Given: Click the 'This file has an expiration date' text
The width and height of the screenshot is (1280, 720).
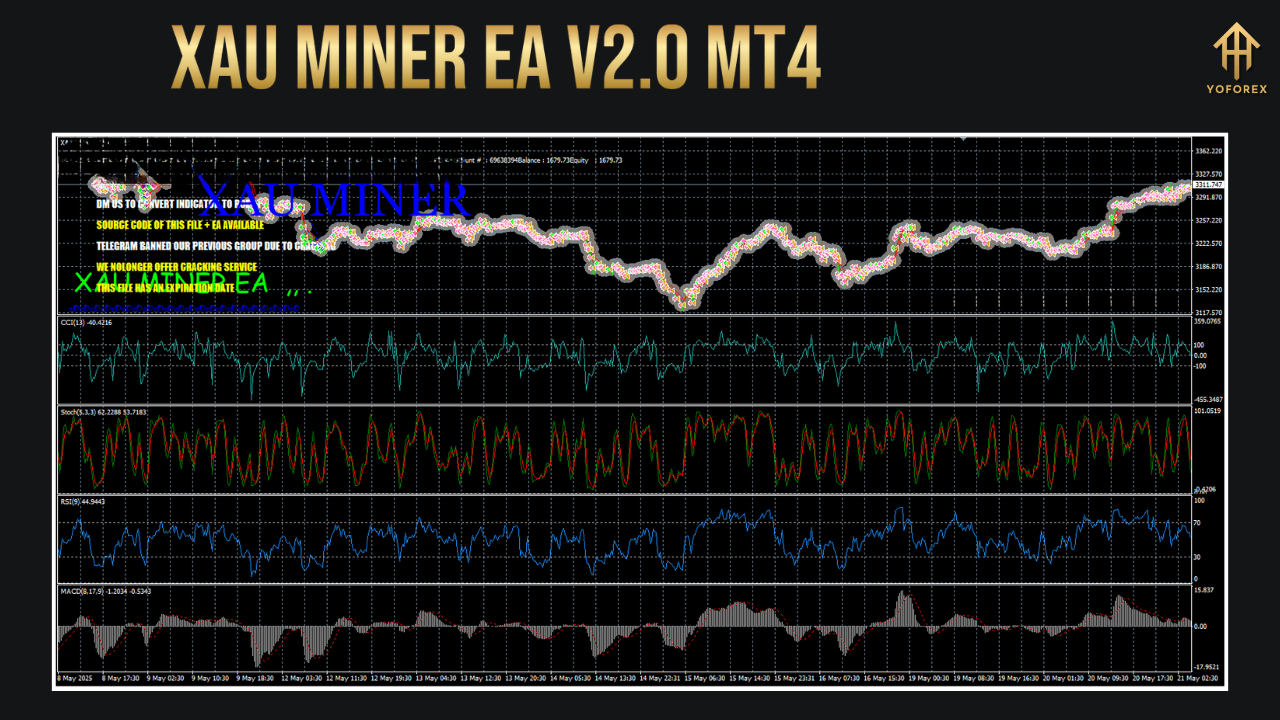Looking at the screenshot, I should click(165, 288).
